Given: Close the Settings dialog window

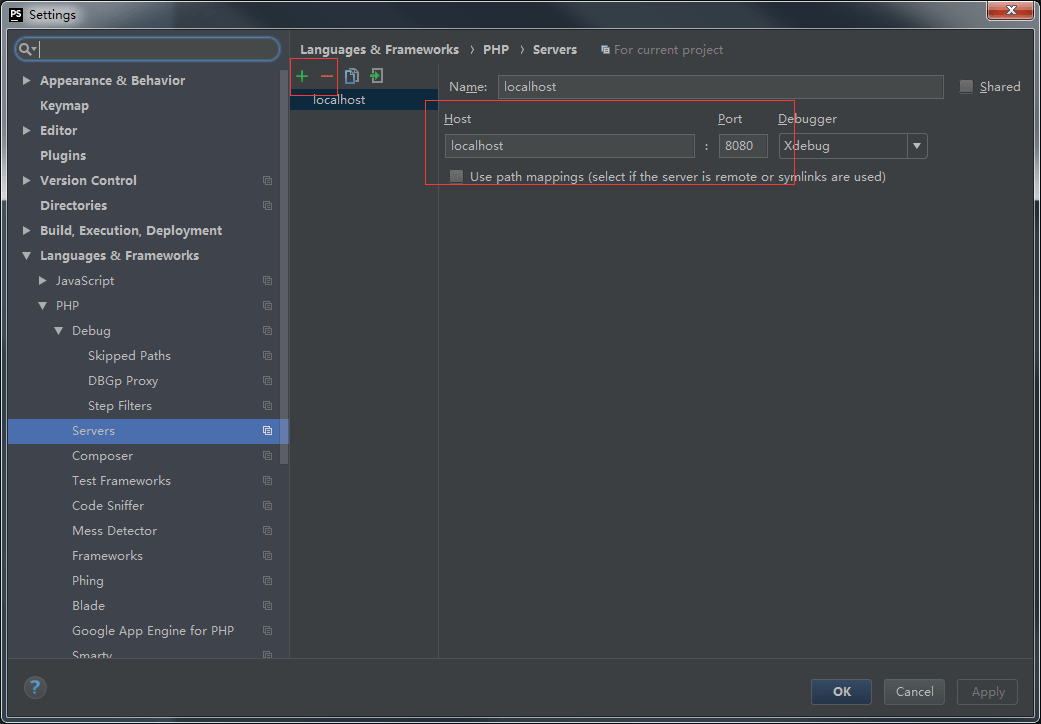Looking at the screenshot, I should 1010,10.
